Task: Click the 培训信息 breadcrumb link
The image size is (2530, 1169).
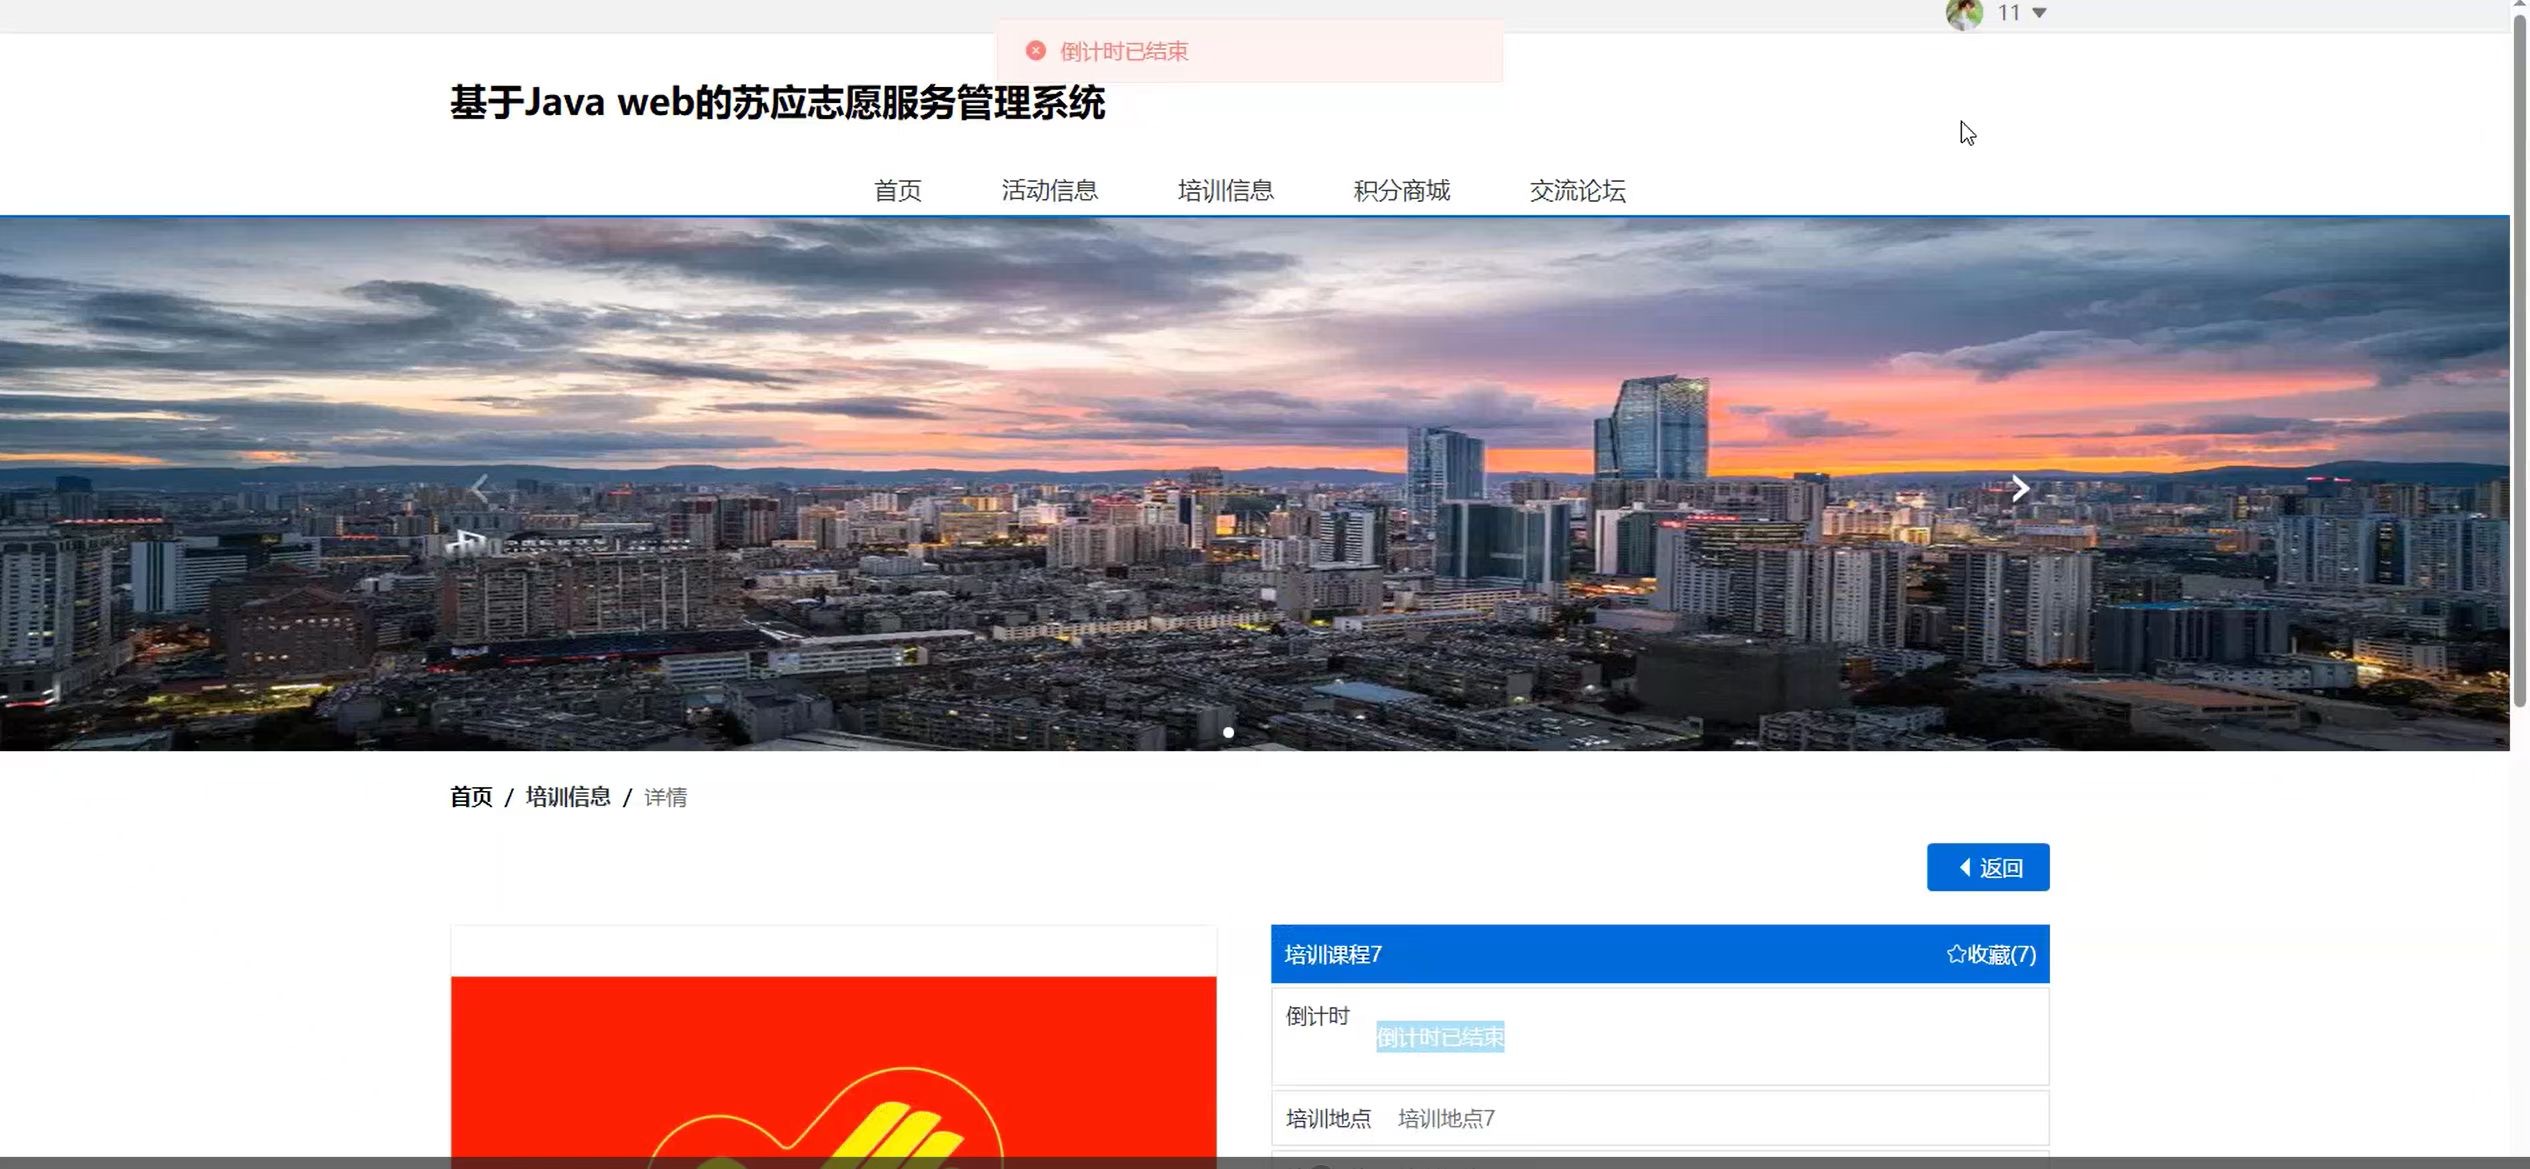Action: [568, 797]
